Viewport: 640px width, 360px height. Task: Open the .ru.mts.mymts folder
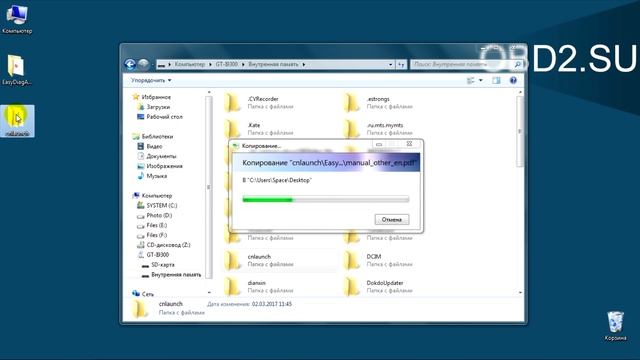tap(378, 129)
